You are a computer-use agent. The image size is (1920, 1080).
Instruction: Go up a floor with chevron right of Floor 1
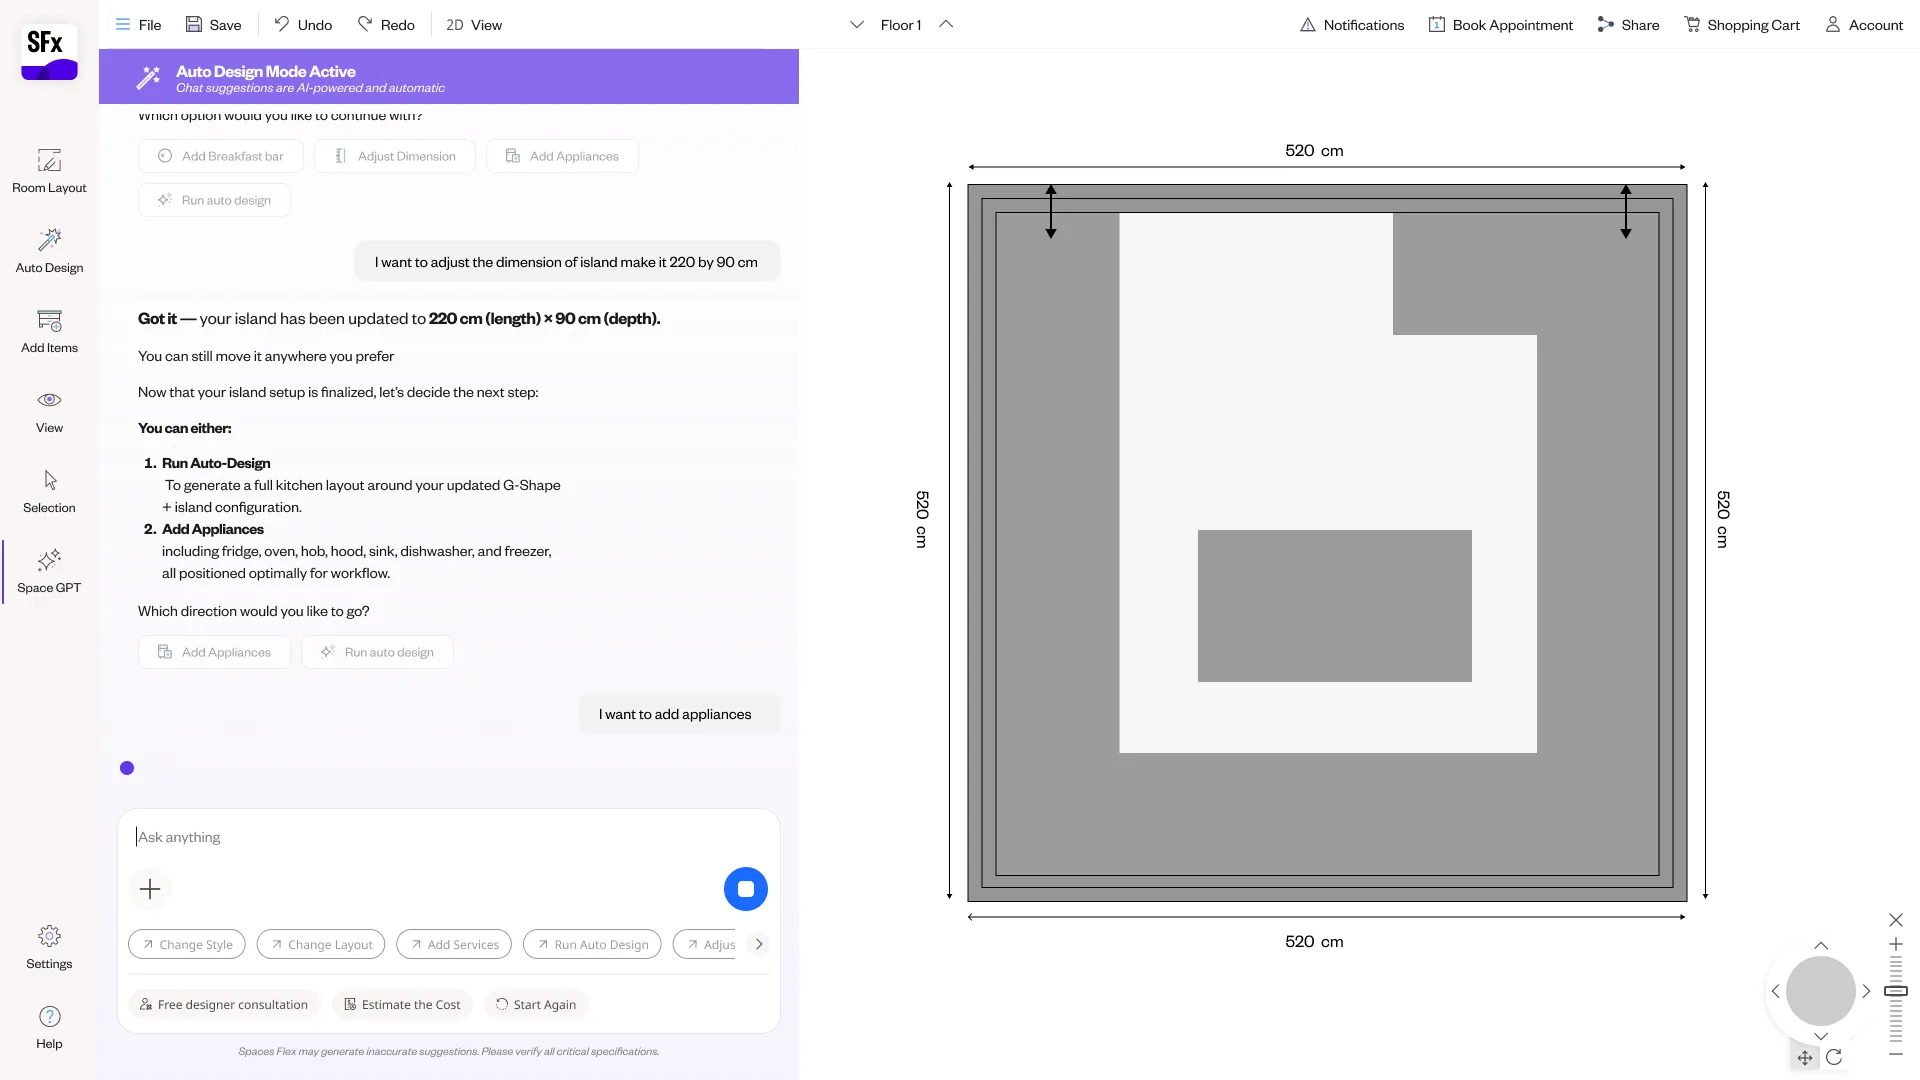[946, 25]
